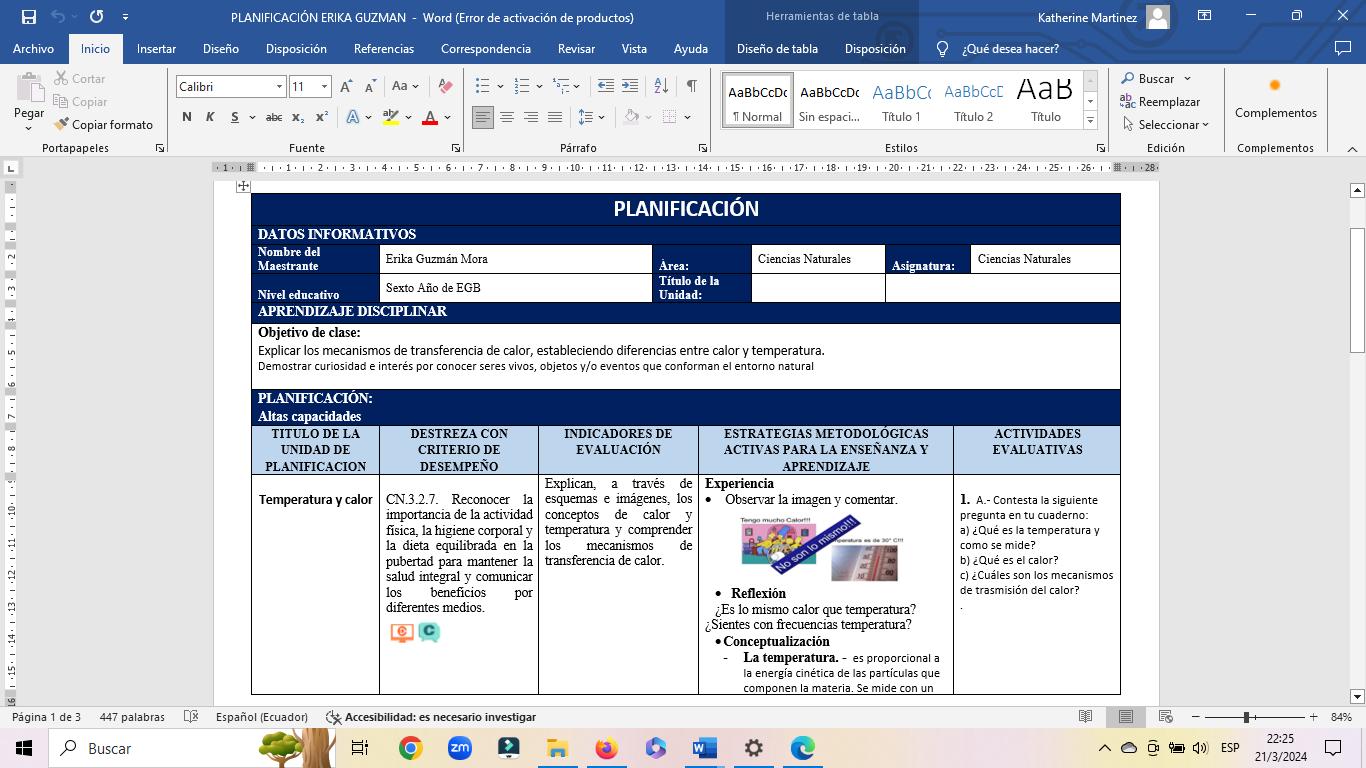This screenshot has width=1366, height=768.
Task: Click the Complementos add-ins icon
Action: click(1275, 98)
